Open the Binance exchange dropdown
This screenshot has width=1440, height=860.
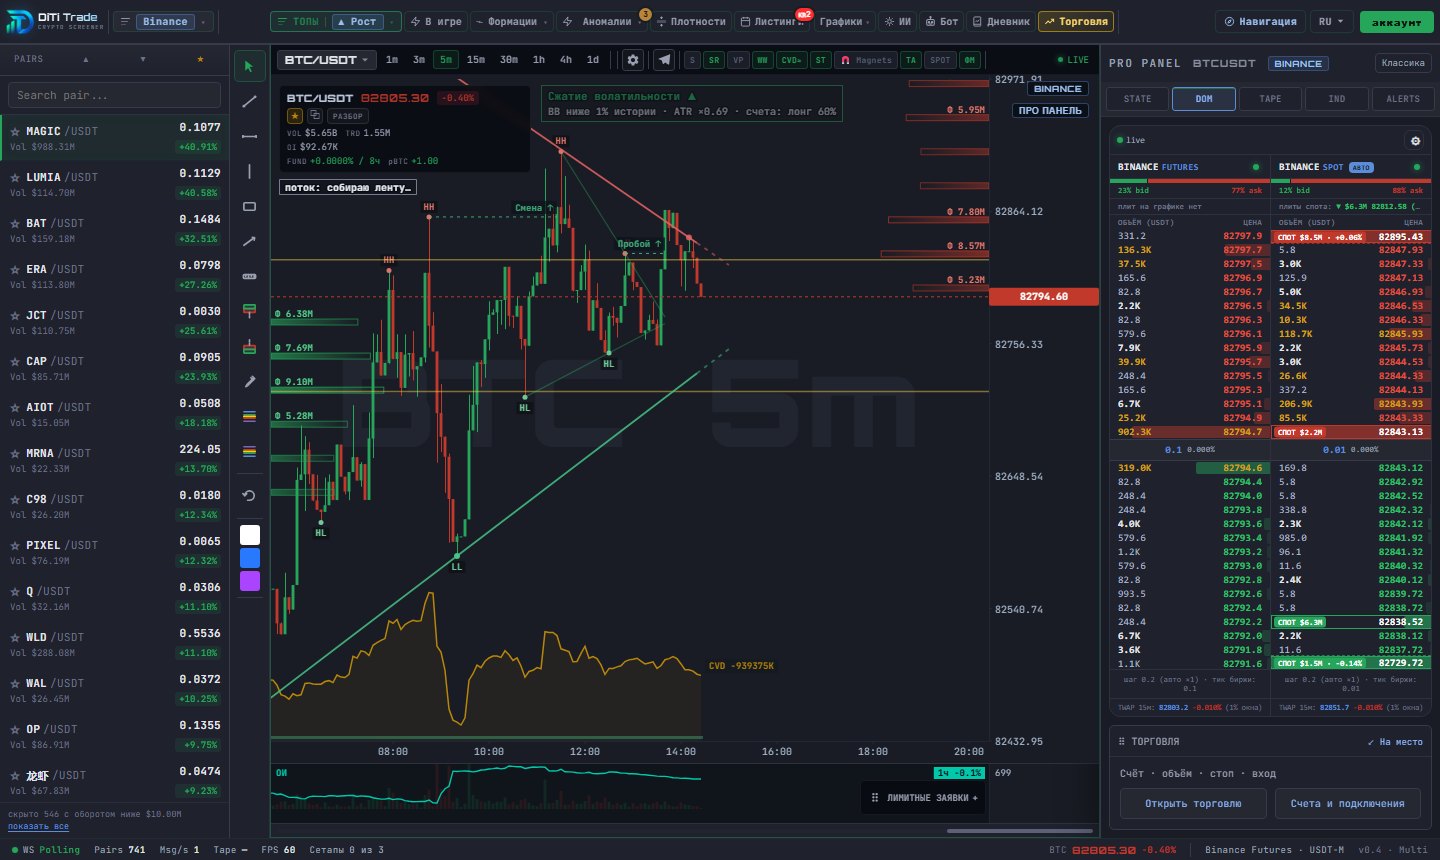(164, 21)
